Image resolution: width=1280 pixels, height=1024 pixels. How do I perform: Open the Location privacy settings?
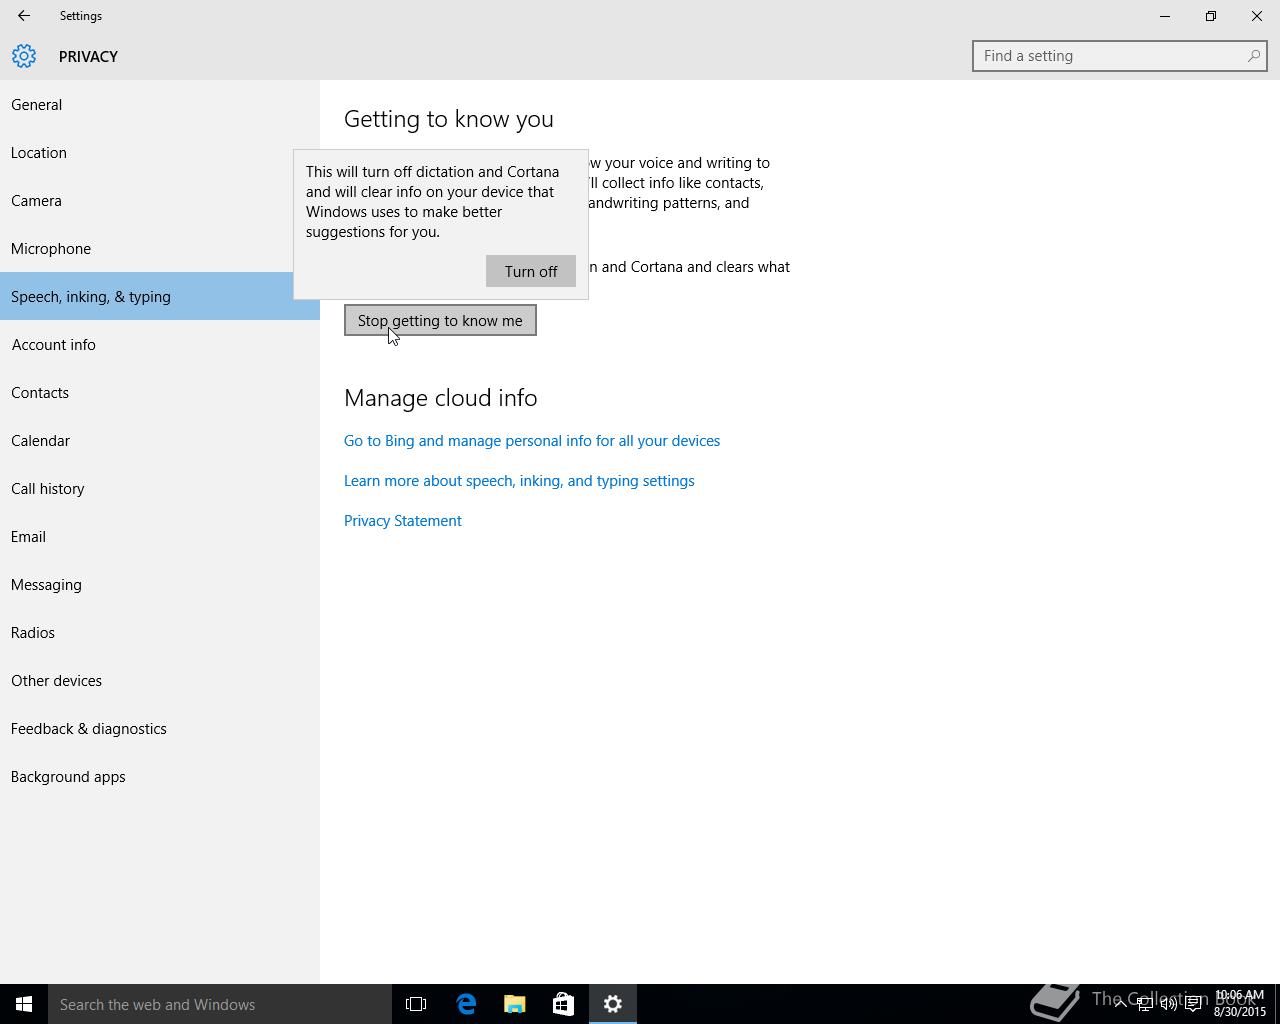160,152
